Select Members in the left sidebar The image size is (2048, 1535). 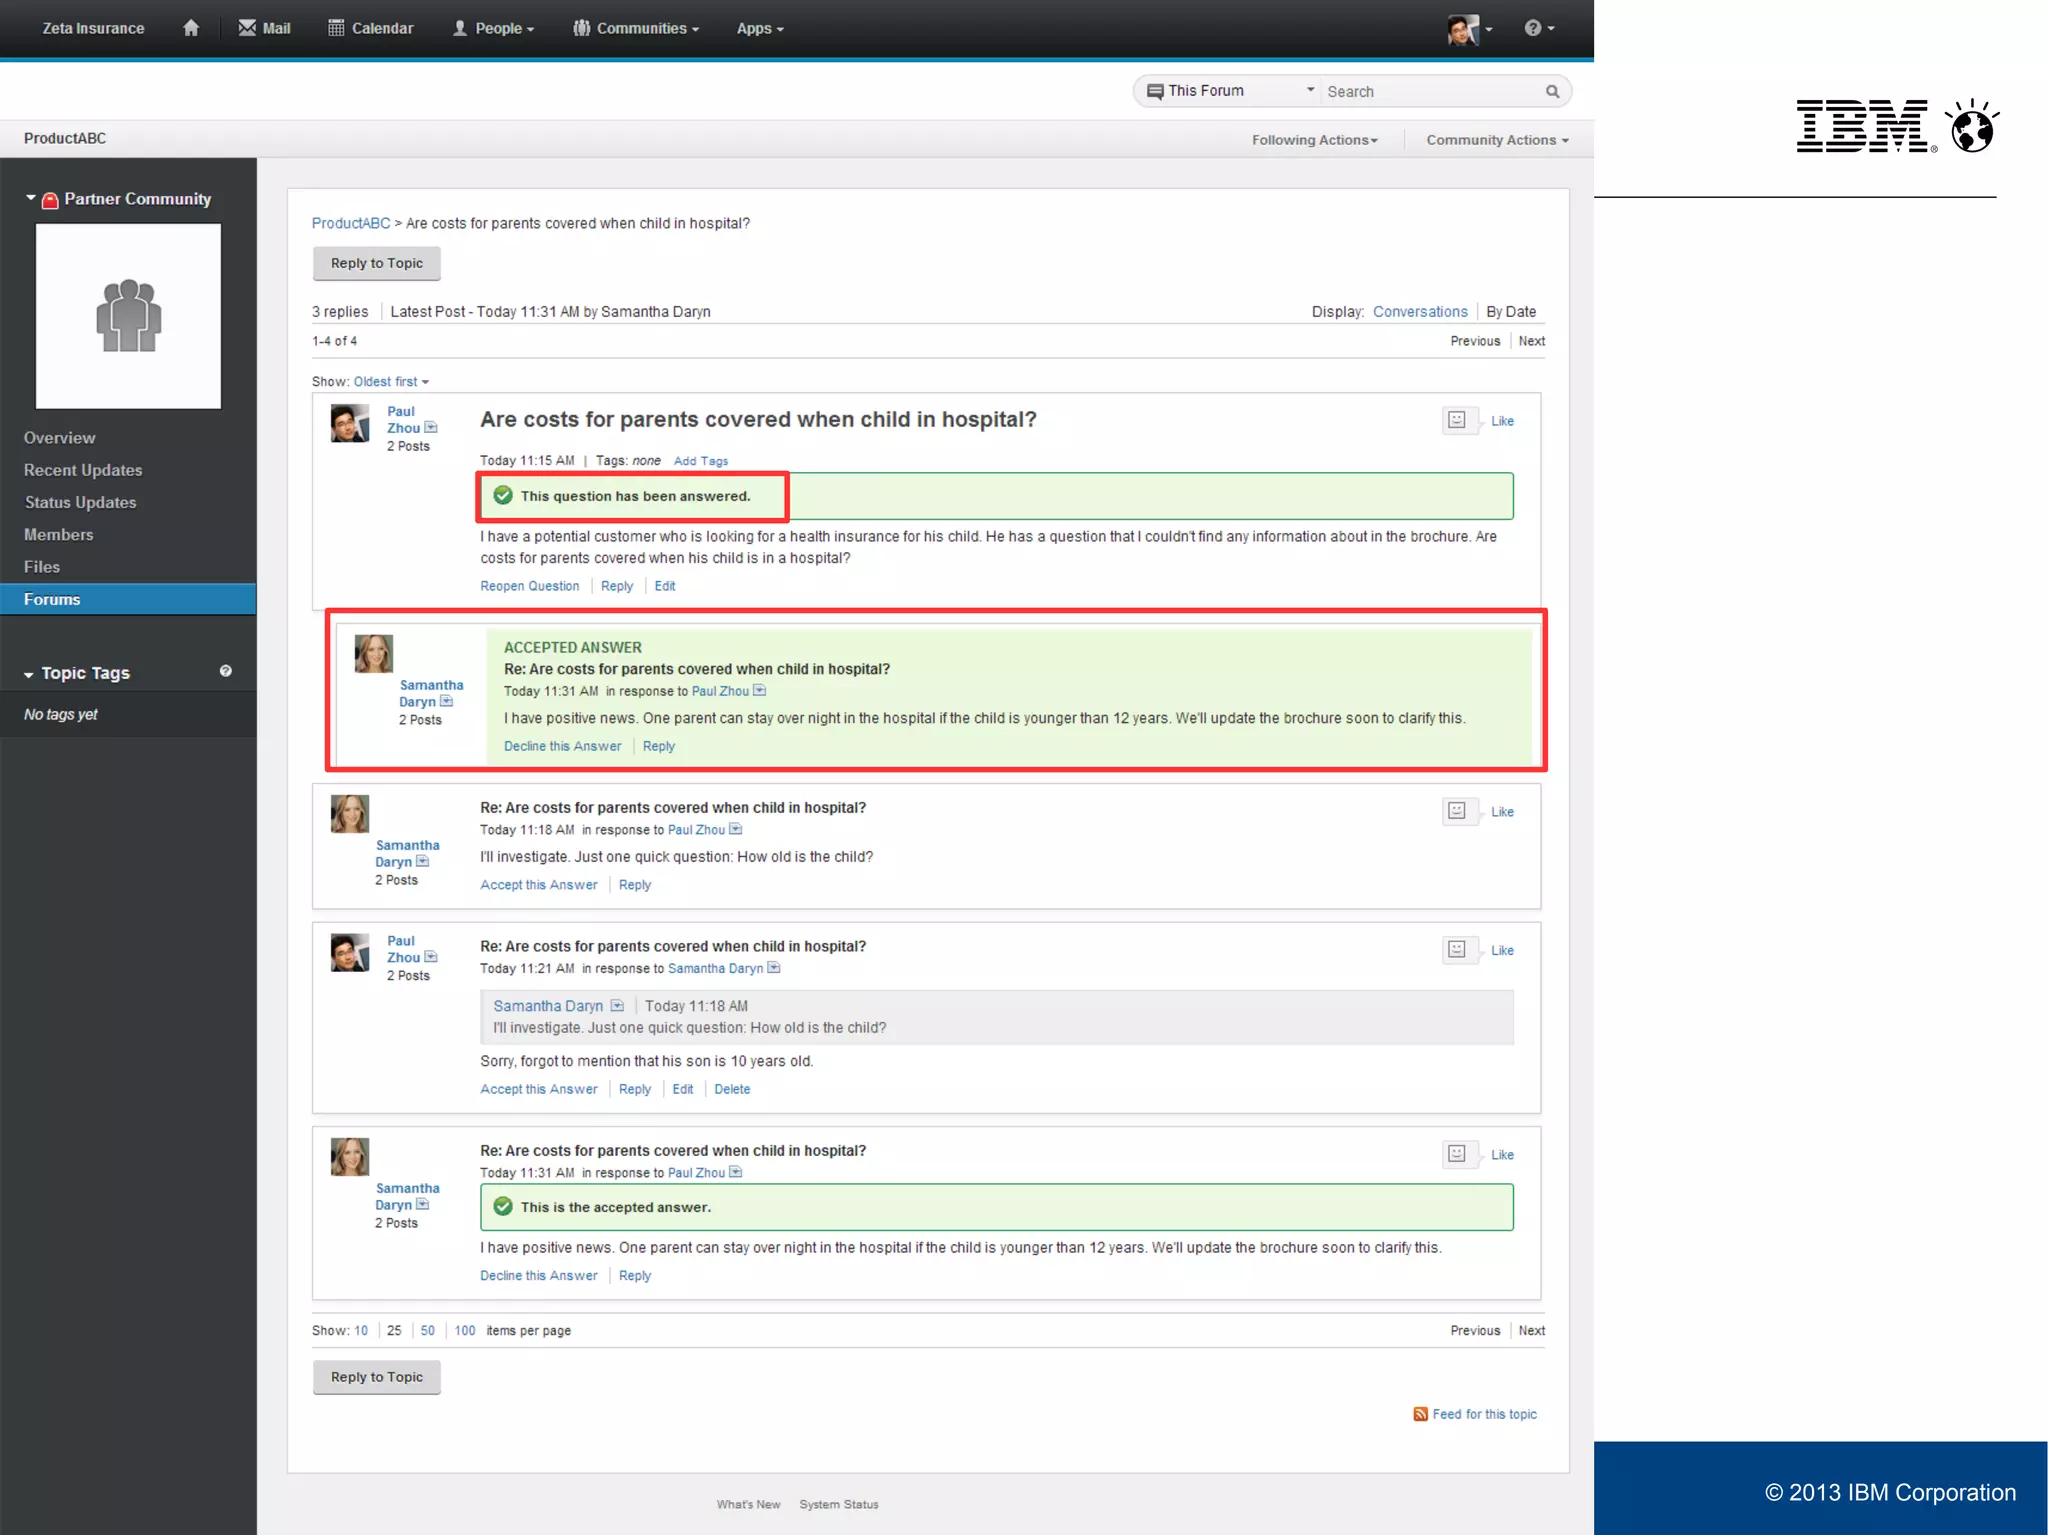[x=59, y=535]
